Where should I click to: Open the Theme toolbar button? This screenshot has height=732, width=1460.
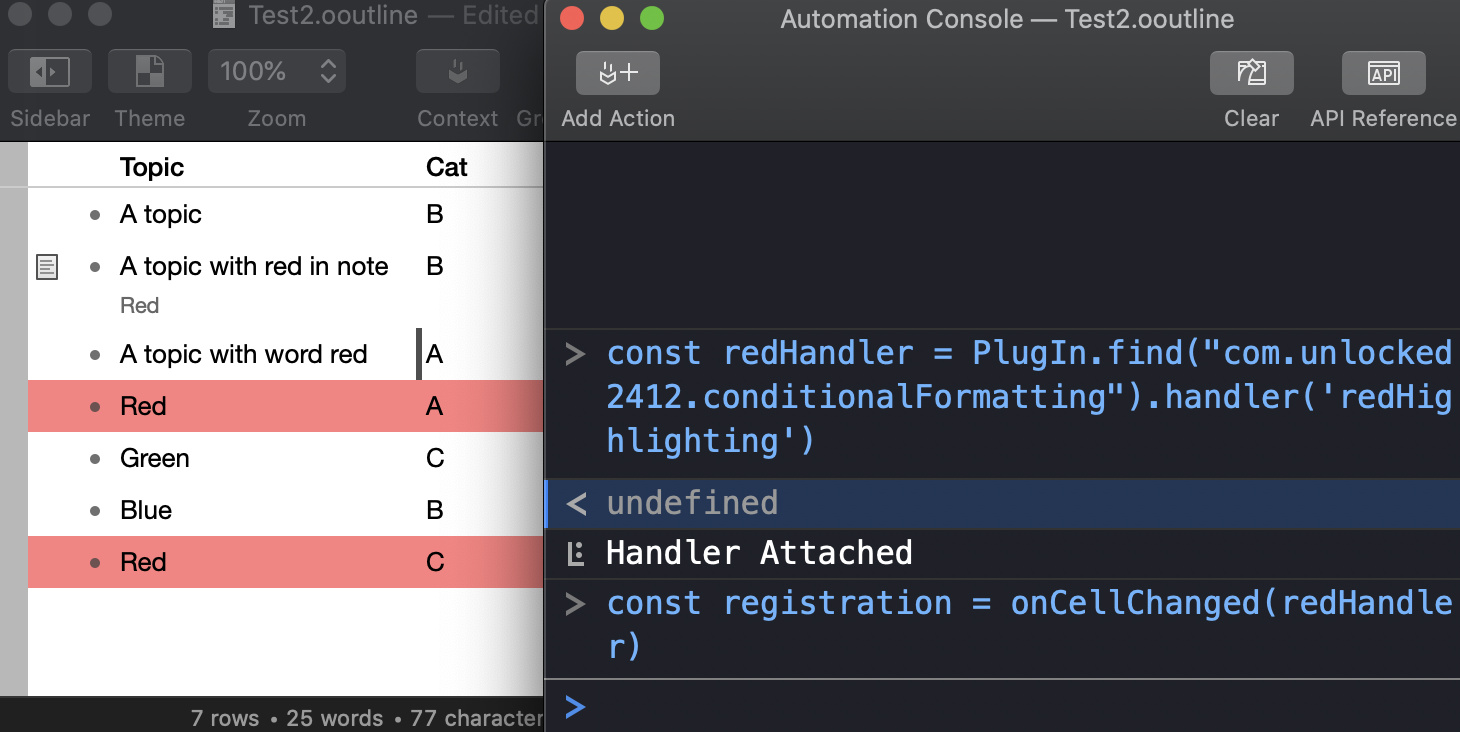(150, 72)
